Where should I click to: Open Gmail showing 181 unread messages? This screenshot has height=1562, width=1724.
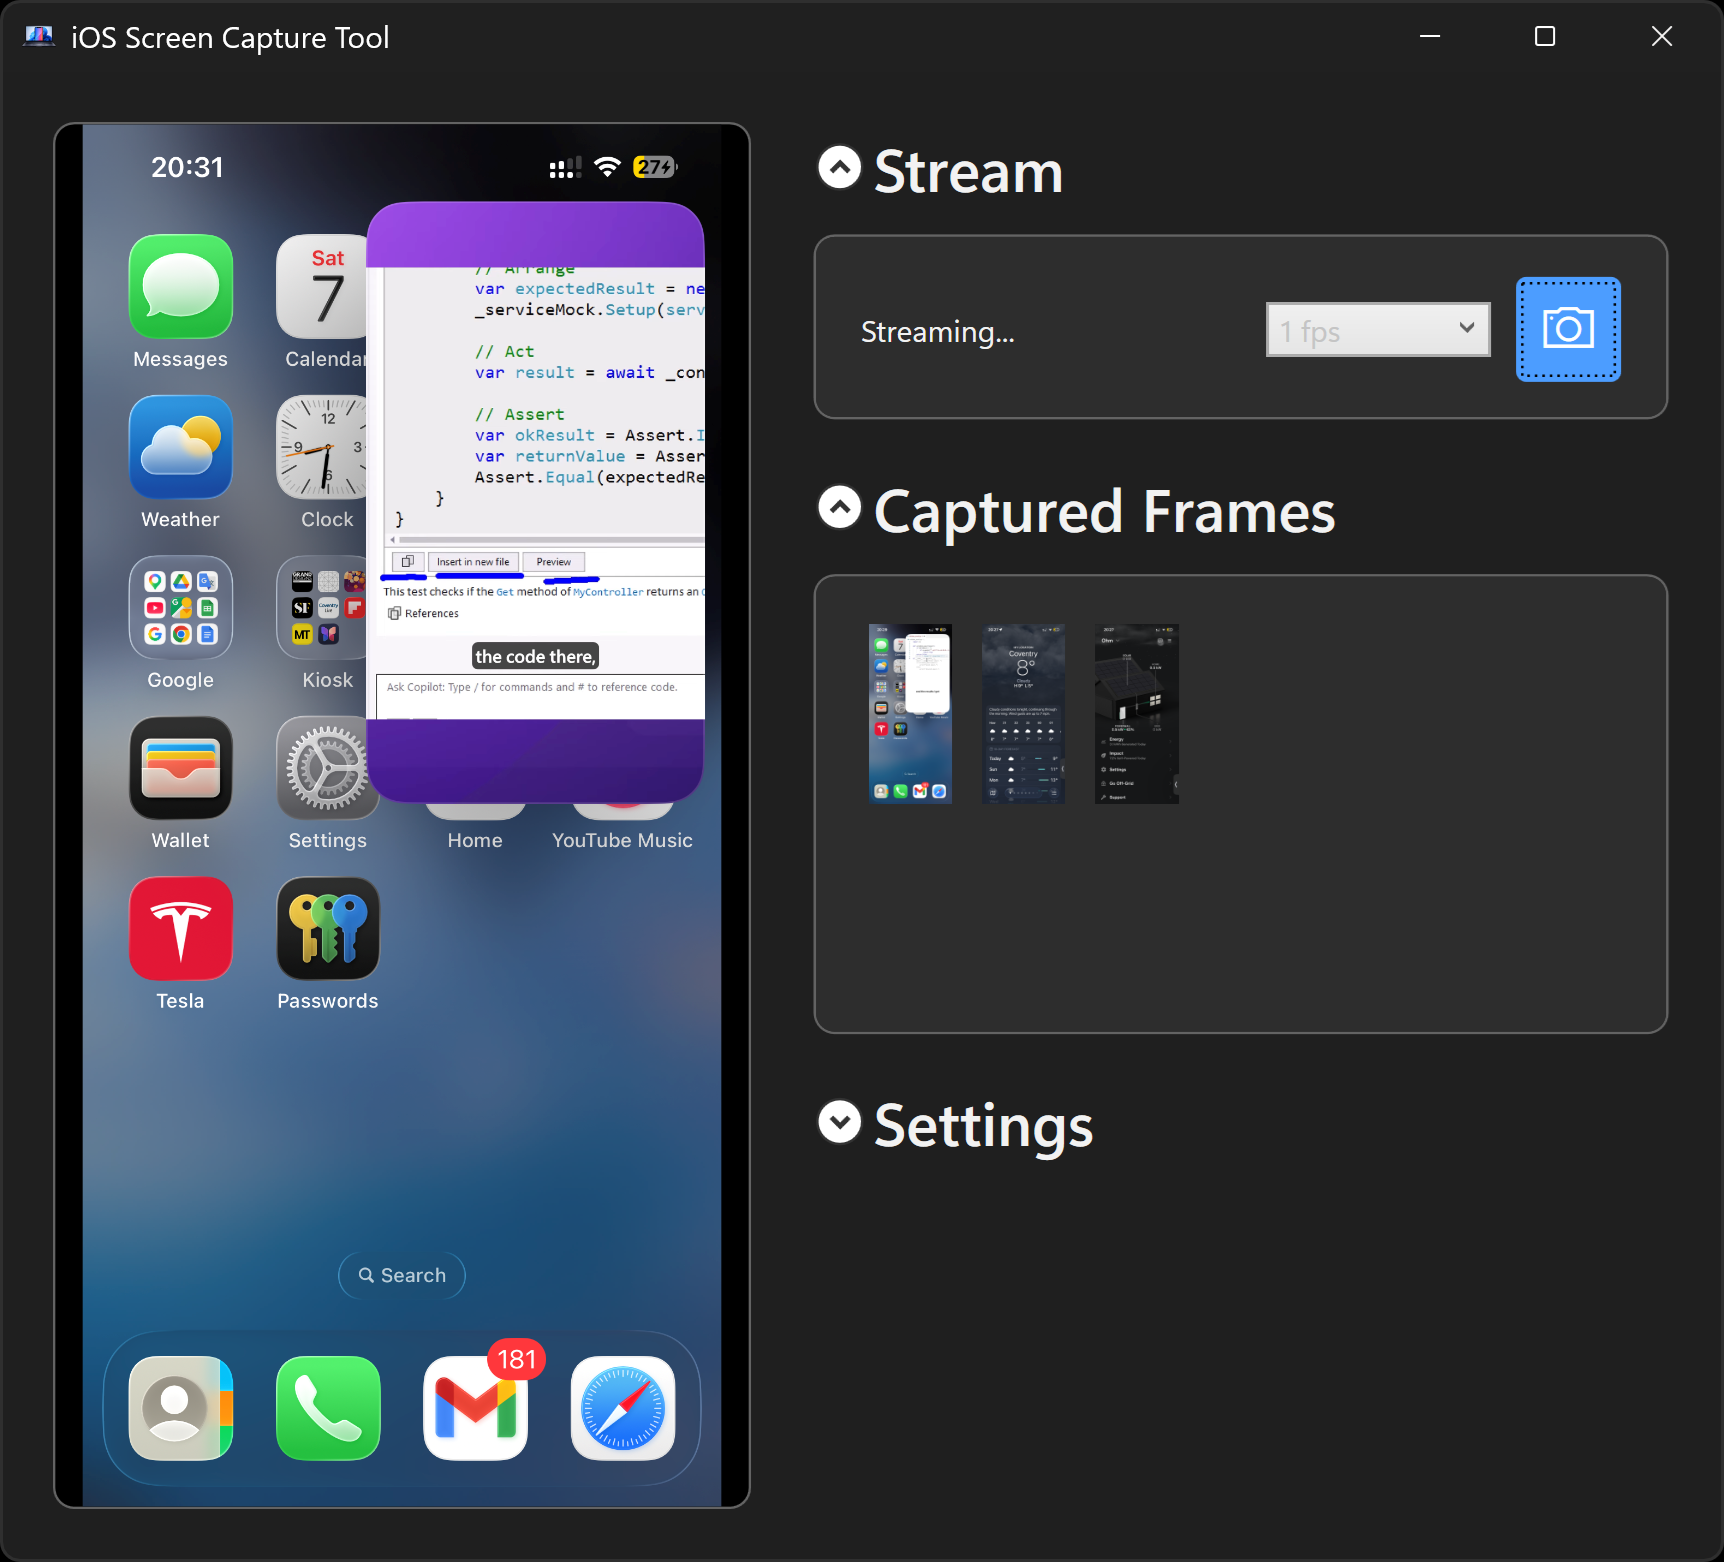pyautogui.click(x=475, y=1410)
